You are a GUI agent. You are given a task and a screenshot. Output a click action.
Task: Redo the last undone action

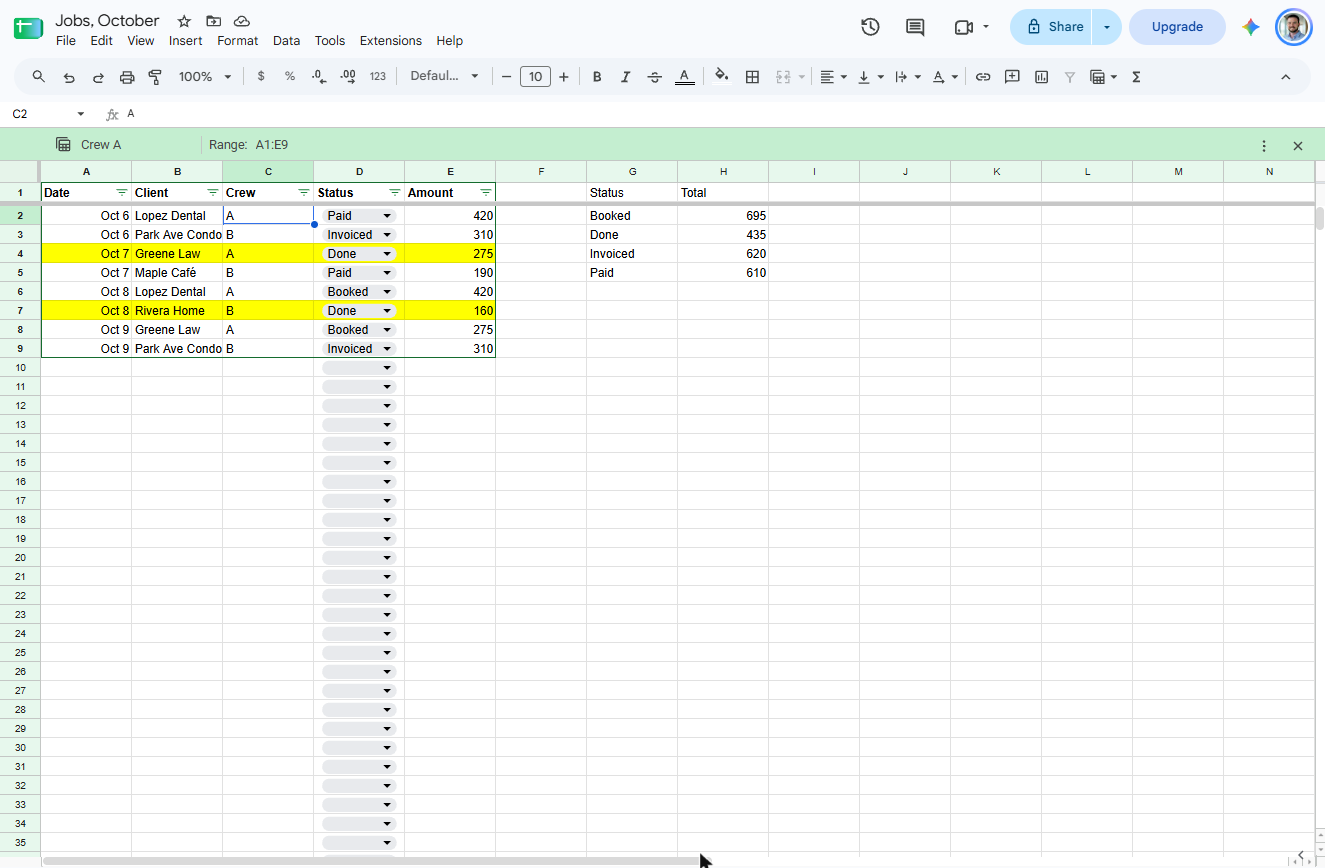pyautogui.click(x=98, y=77)
